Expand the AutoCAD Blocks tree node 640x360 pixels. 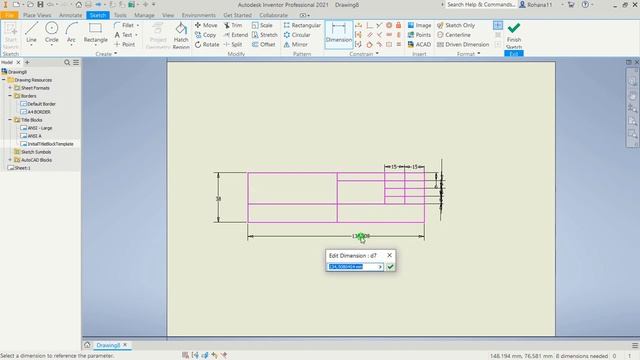[x=10, y=160]
